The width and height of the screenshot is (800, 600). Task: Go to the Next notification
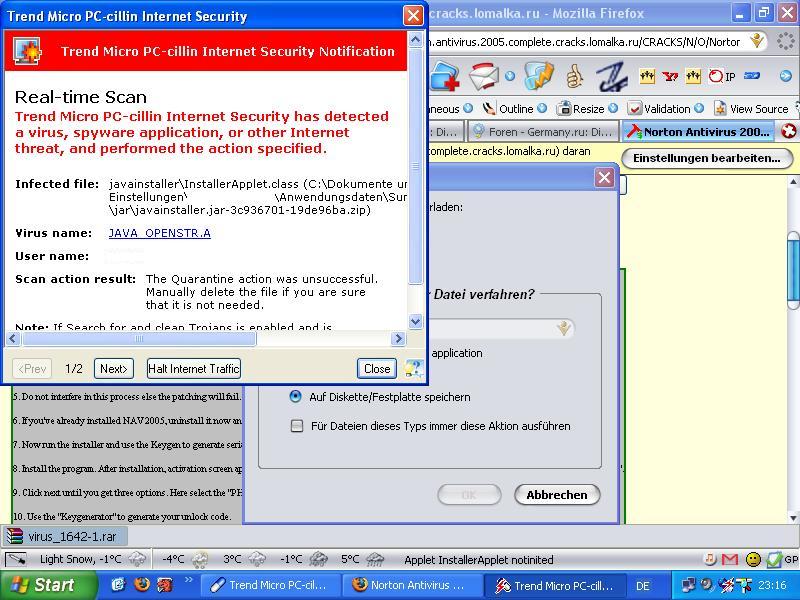114,368
